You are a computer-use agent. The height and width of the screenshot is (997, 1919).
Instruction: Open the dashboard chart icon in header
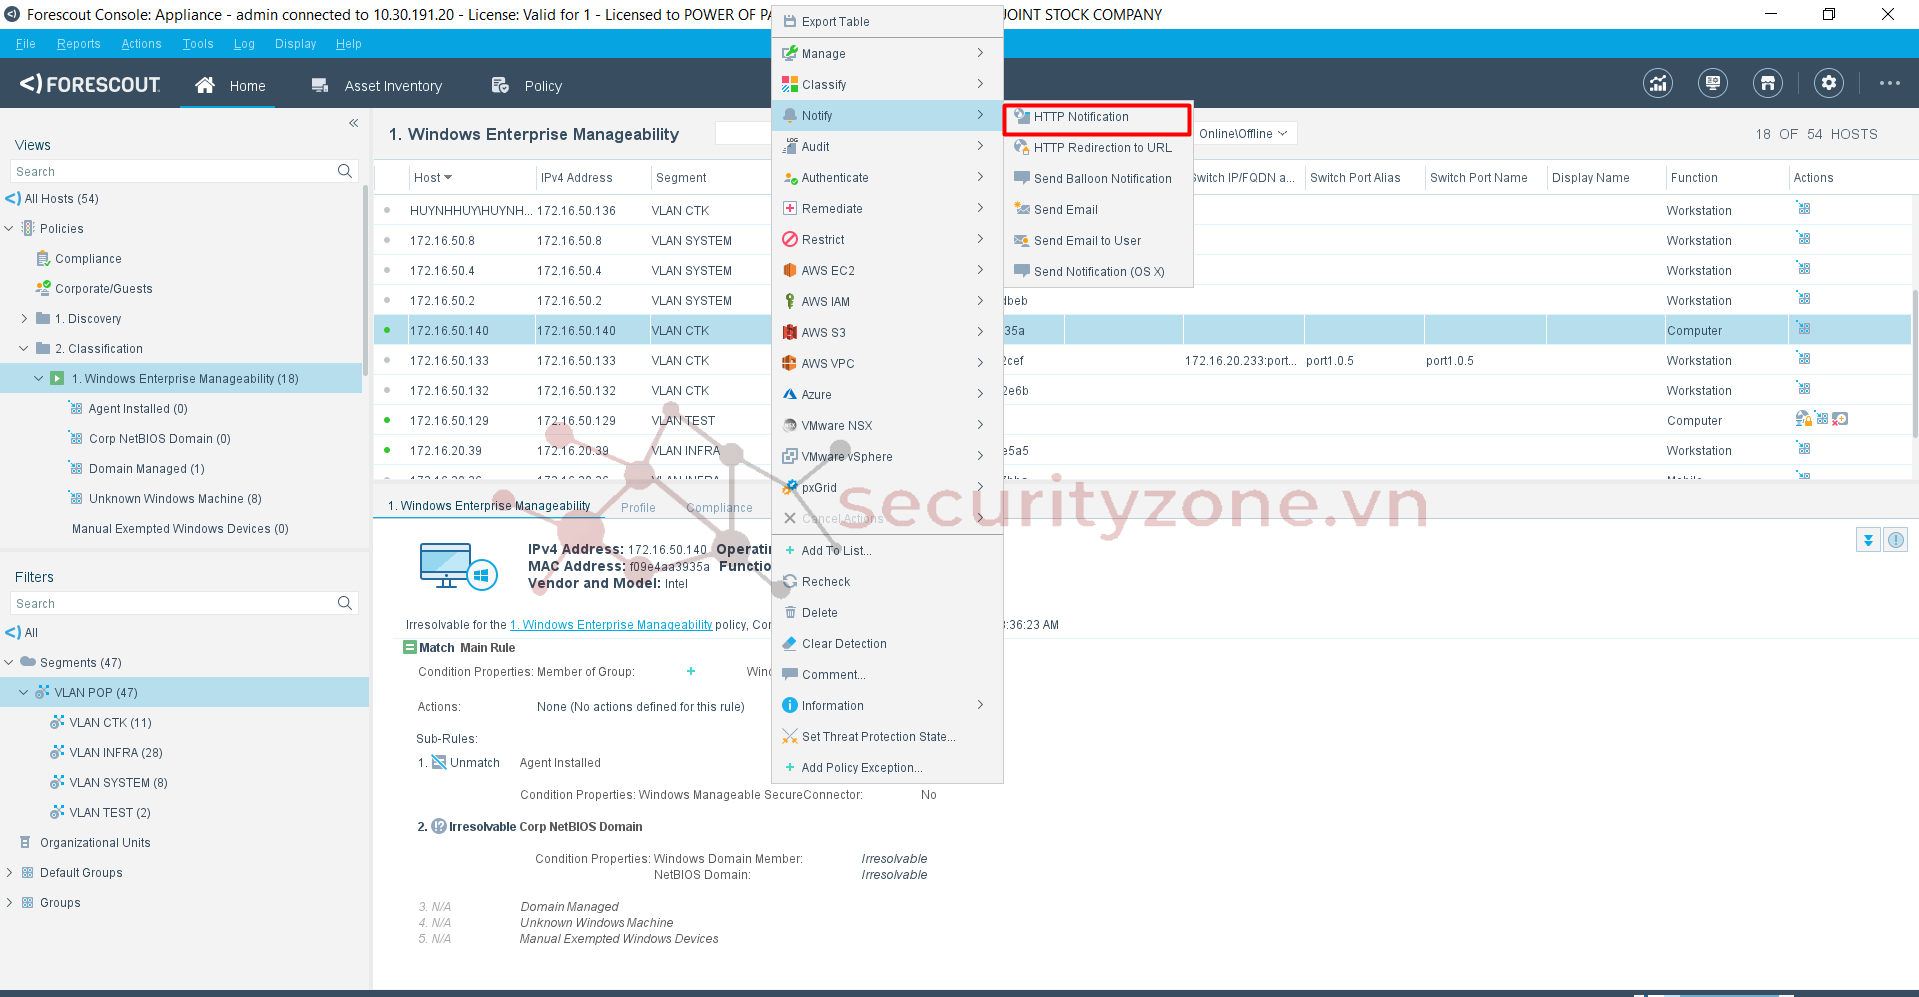[1658, 83]
